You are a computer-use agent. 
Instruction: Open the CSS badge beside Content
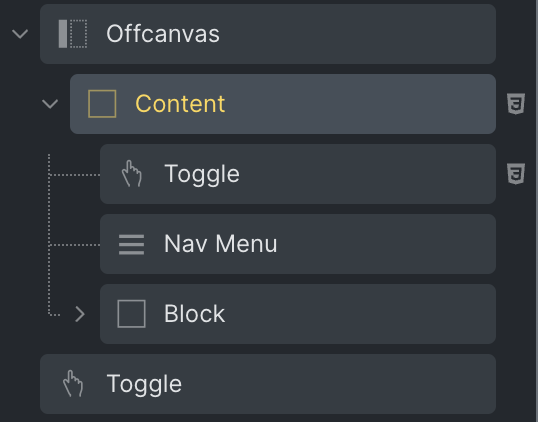[x=516, y=104]
